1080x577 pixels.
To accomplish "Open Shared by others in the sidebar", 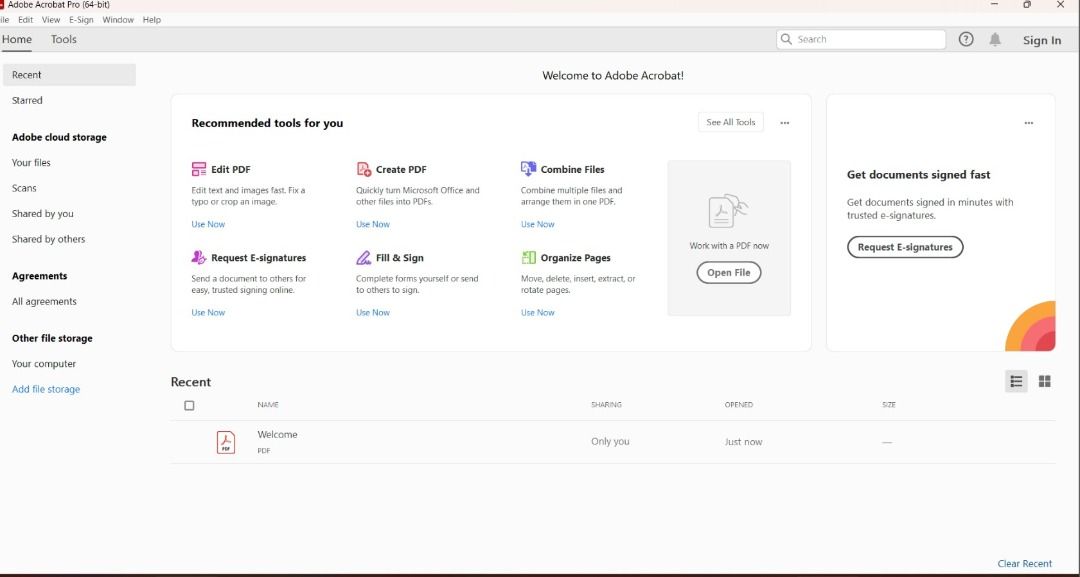I will 48,240.
